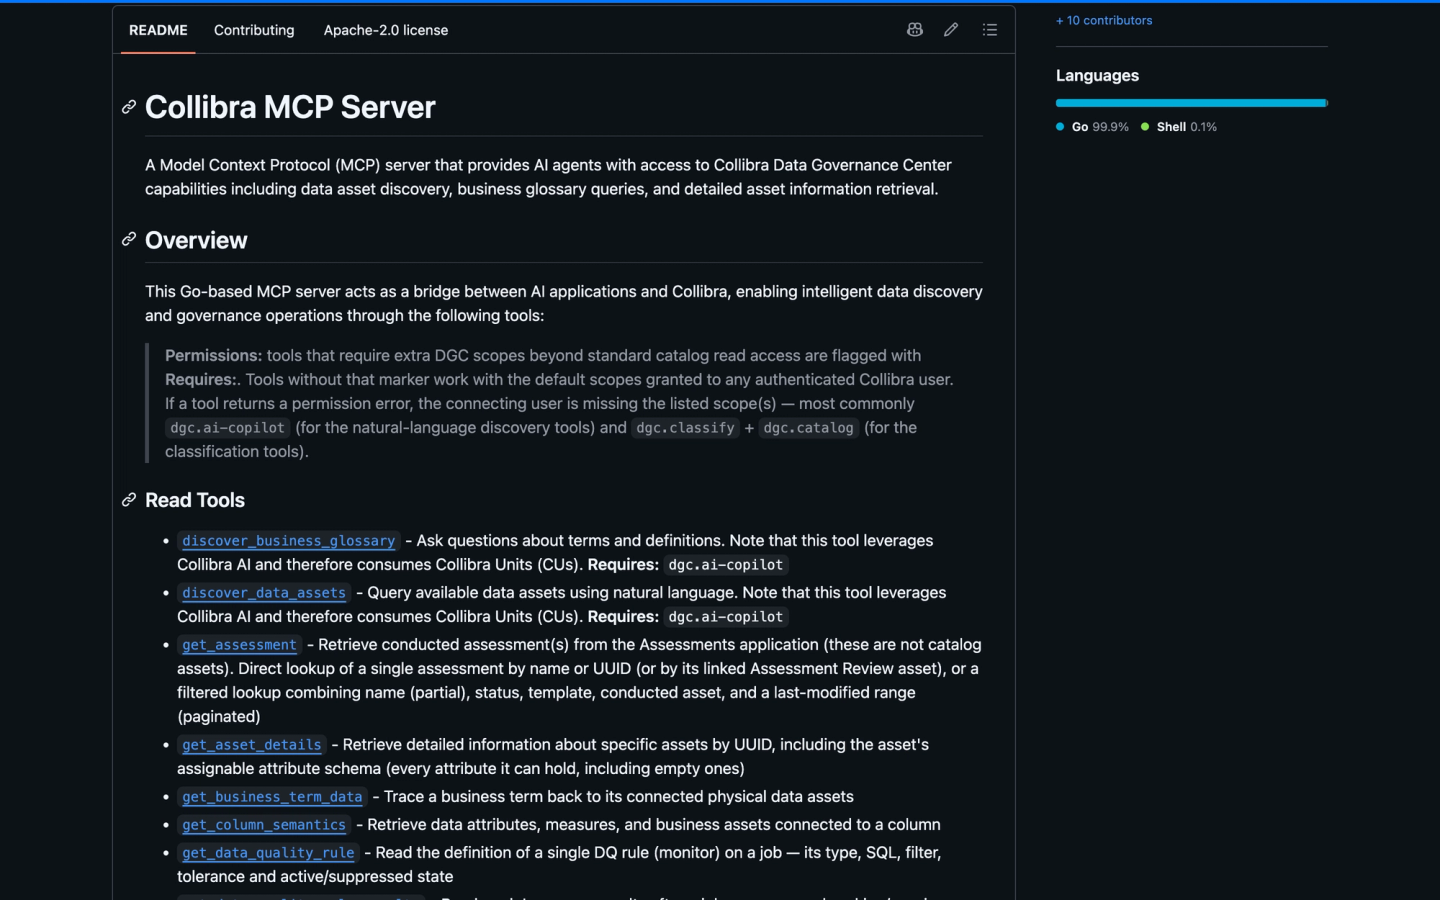1440x900 pixels.
Task: Follow the get_business_term_data link
Action: (x=272, y=797)
